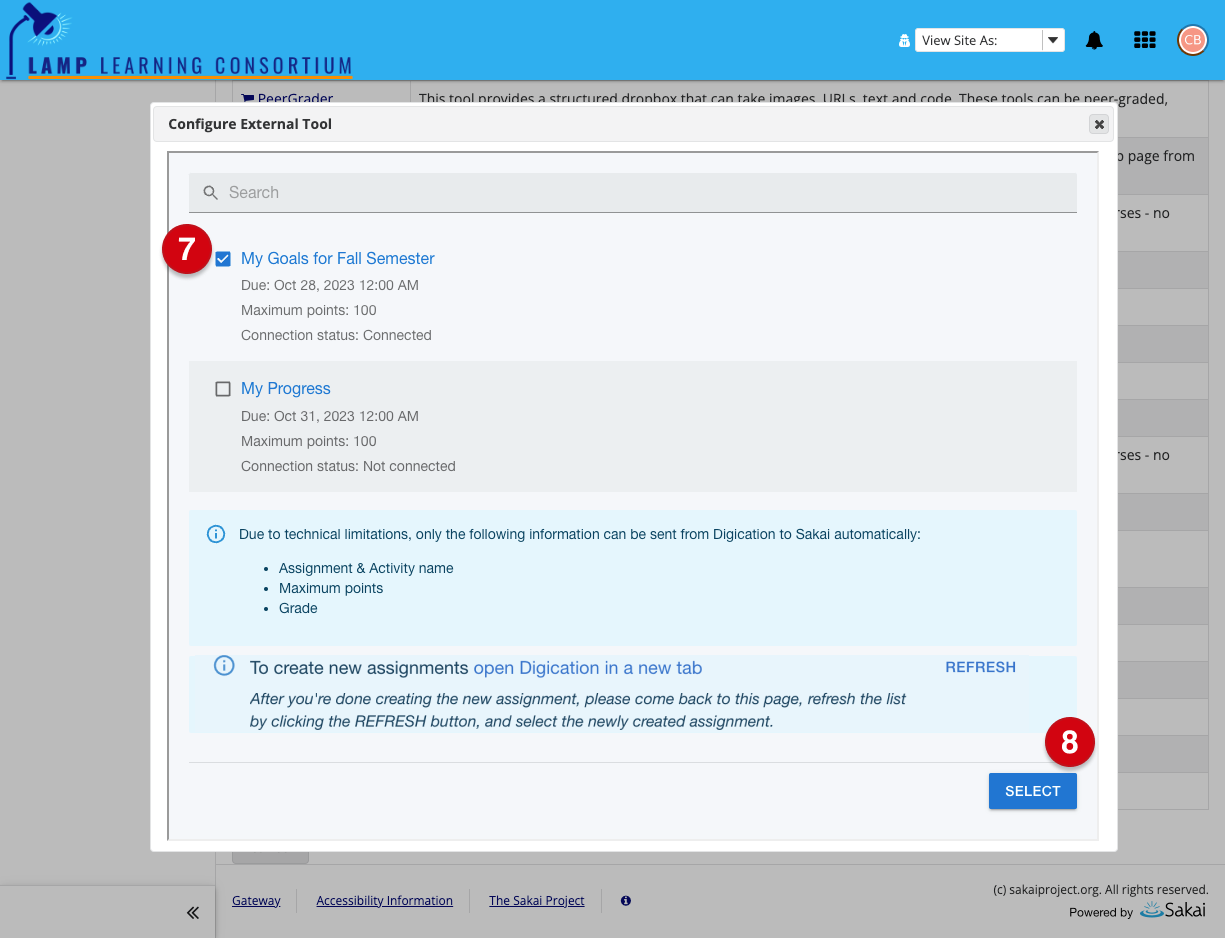1225x938 pixels.
Task: Click 'Connection status: Connected' text
Action: pyautogui.click(x=336, y=335)
